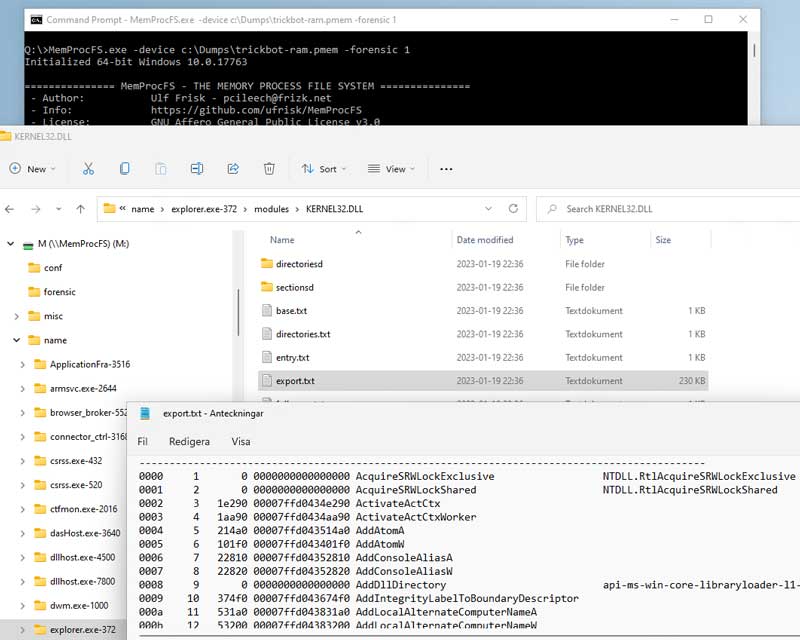The image size is (800, 640).
Task: Select connector_ctrl folder in the tree
Action: [88, 437]
